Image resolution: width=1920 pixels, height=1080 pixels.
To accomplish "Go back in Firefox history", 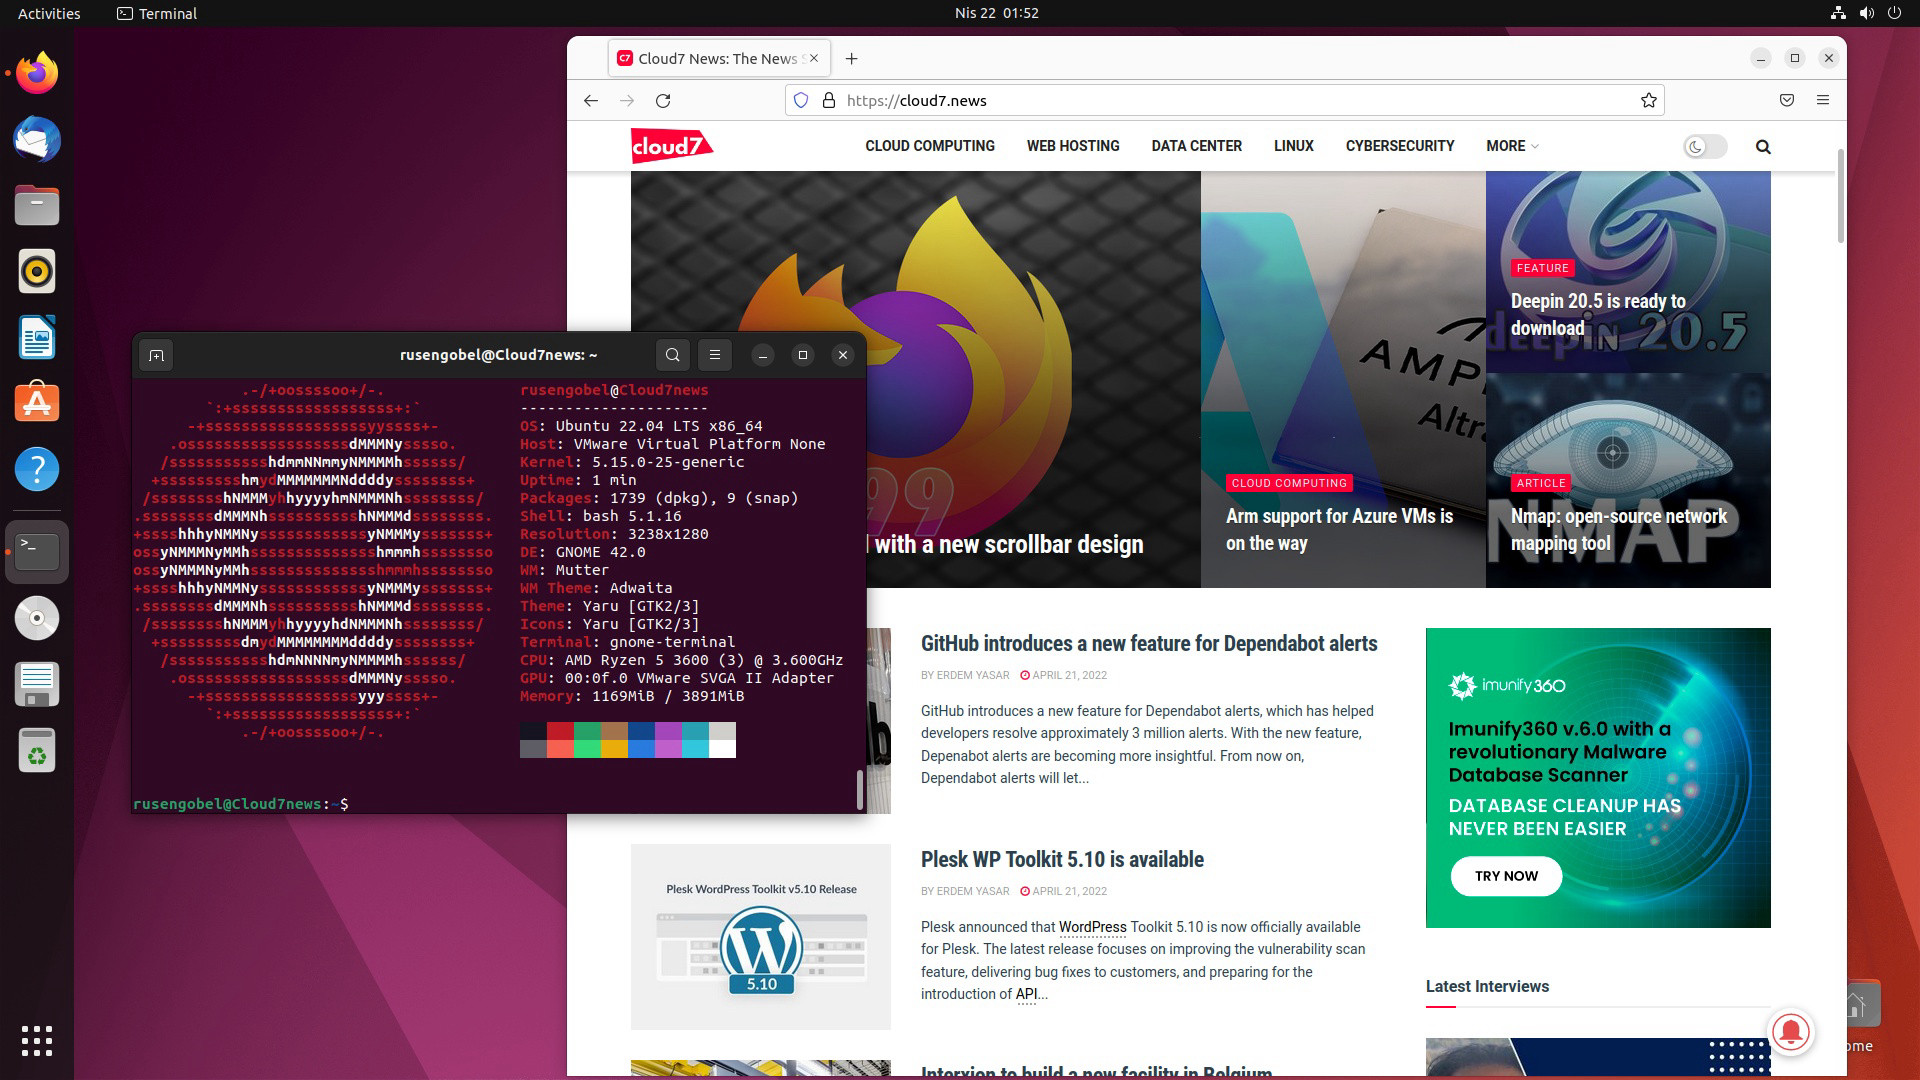I will (x=591, y=100).
